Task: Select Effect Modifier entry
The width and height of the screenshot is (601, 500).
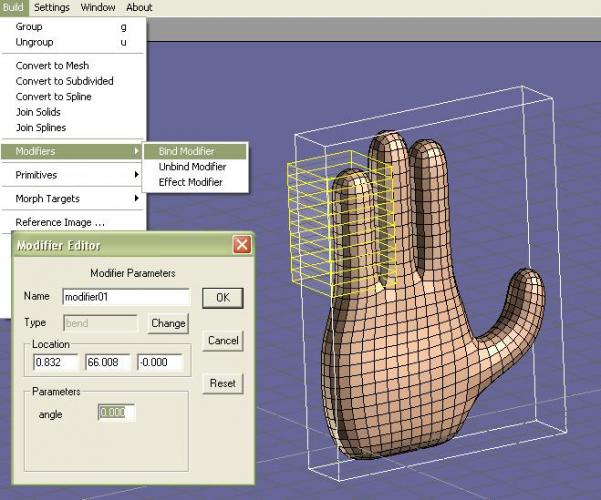Action: coord(190,182)
